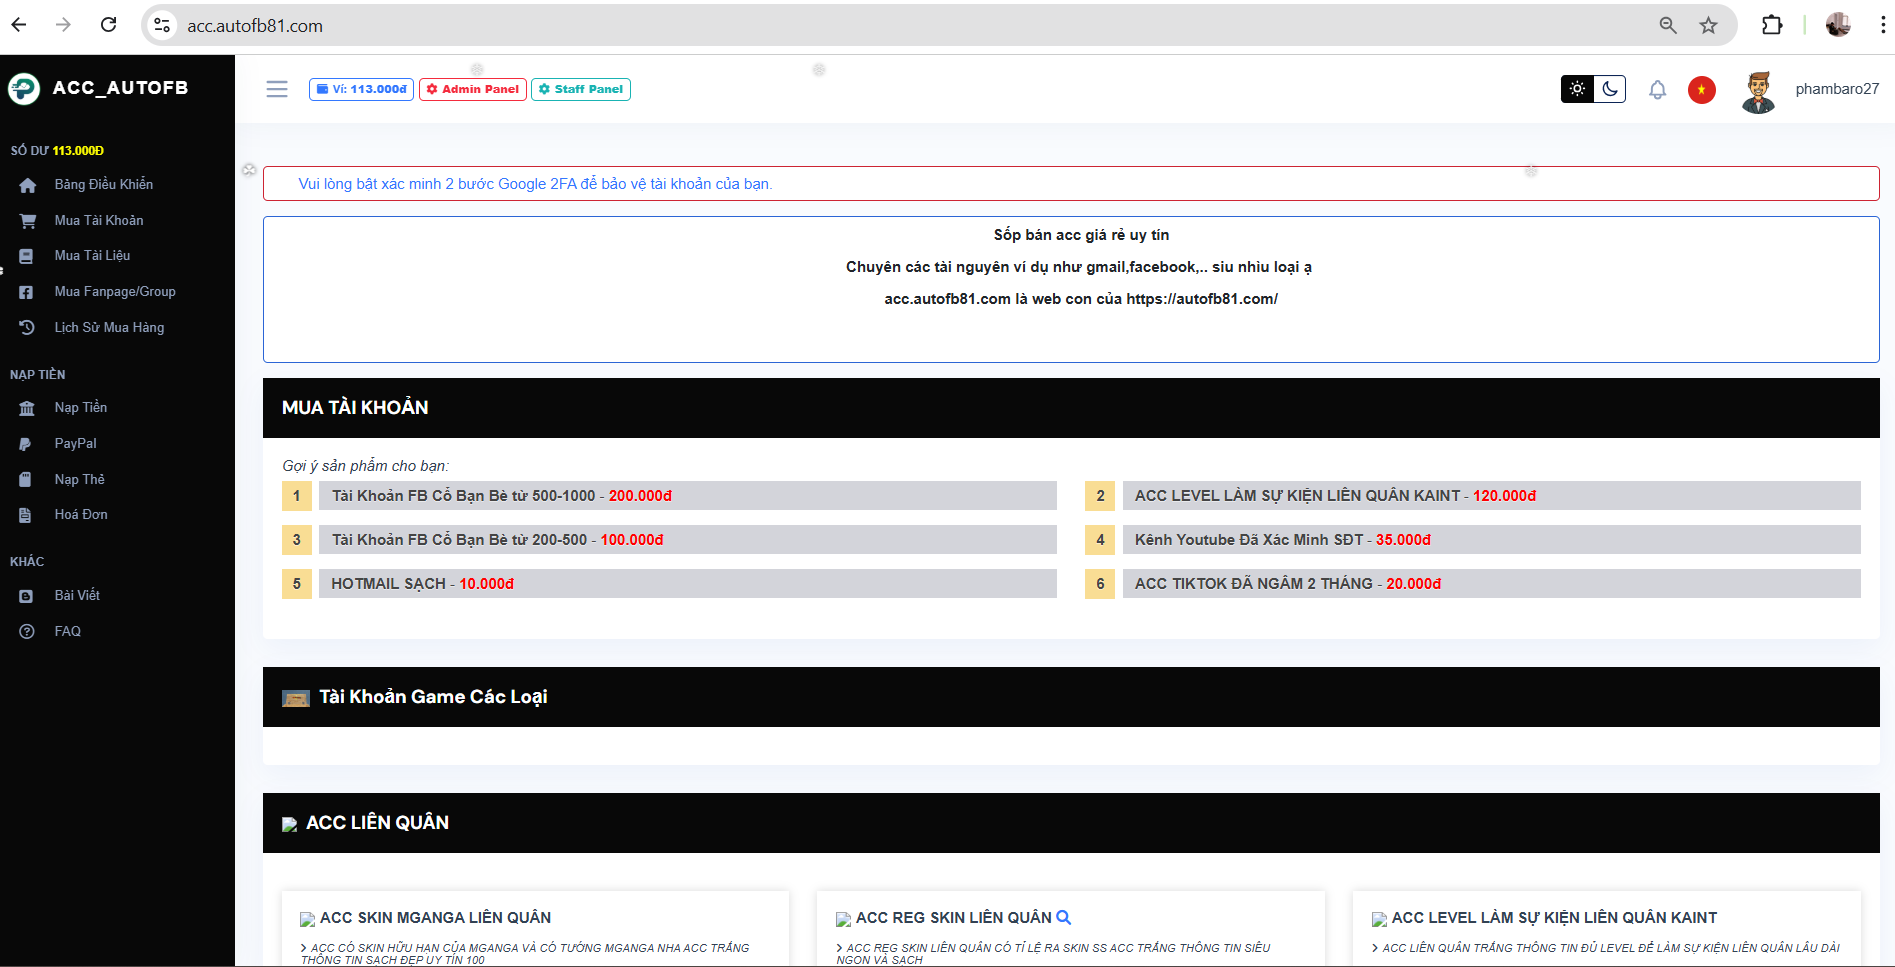Open Nạp Tiền menu item

(x=80, y=408)
